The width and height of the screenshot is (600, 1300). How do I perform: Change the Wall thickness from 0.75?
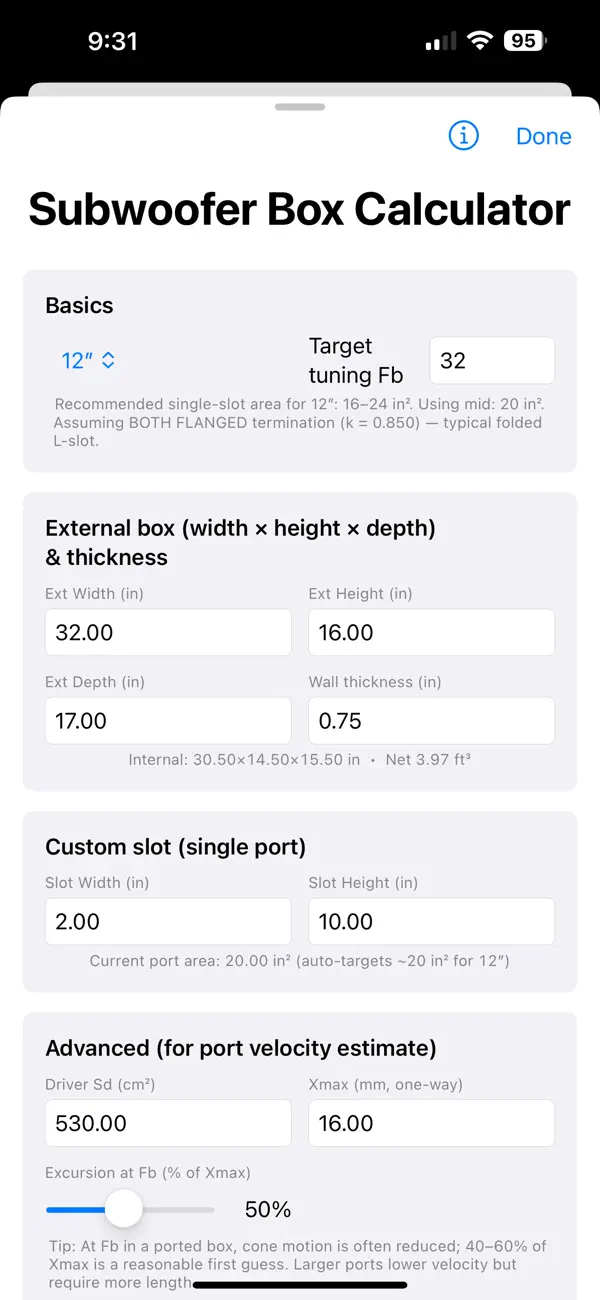431,720
